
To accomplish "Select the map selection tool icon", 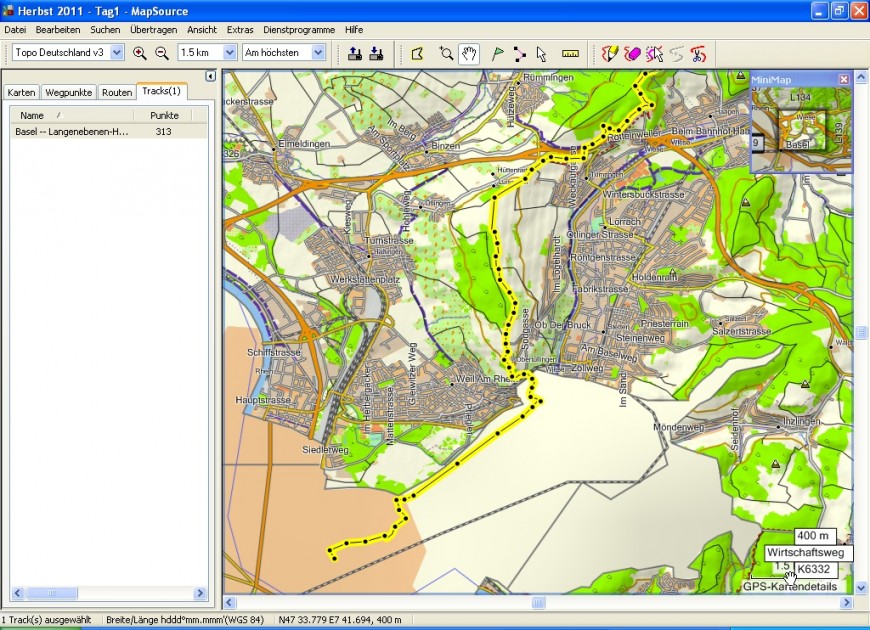I will 417,53.
